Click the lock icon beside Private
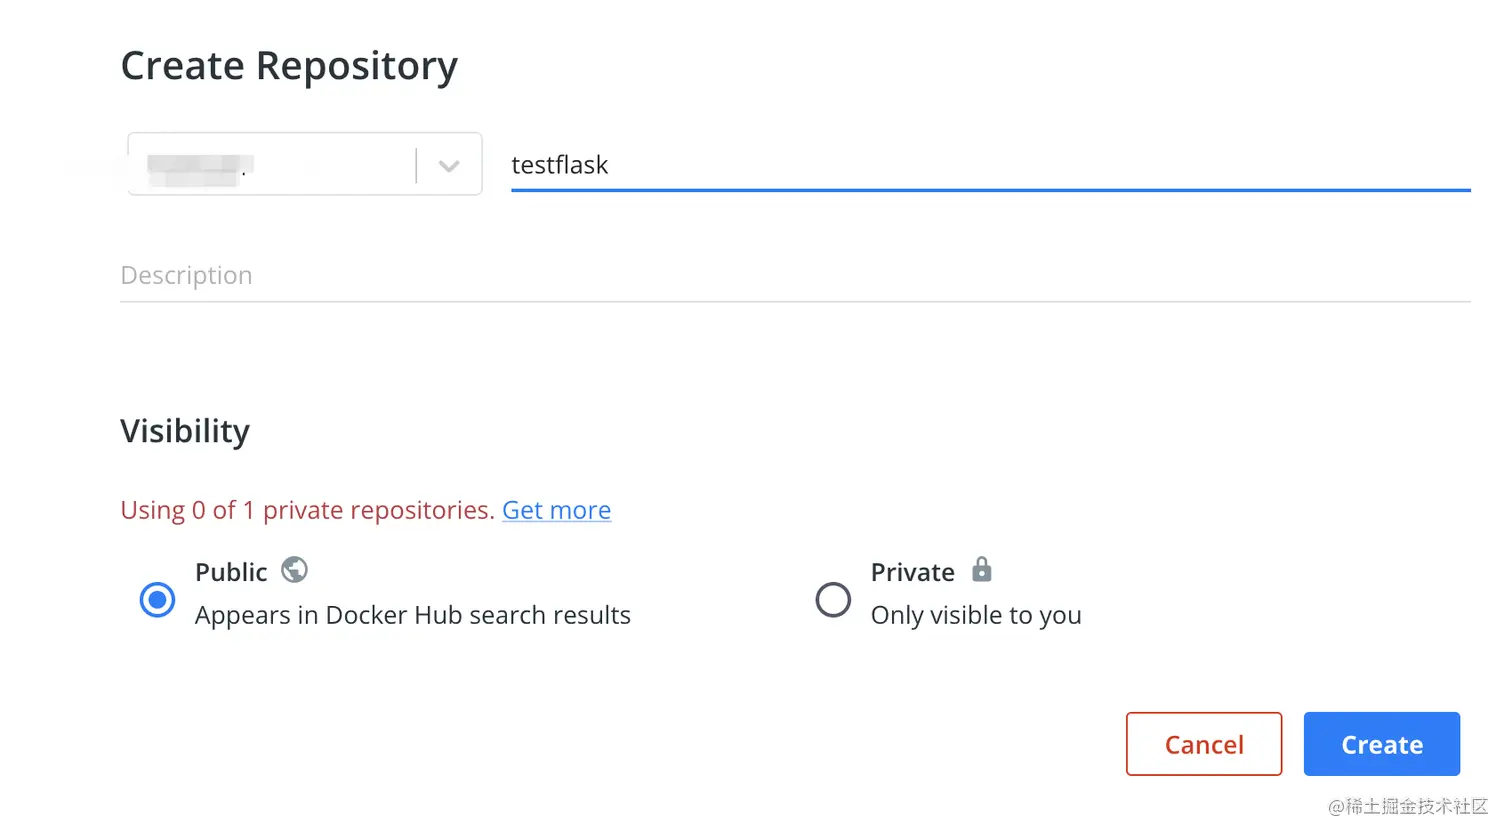 tap(982, 570)
